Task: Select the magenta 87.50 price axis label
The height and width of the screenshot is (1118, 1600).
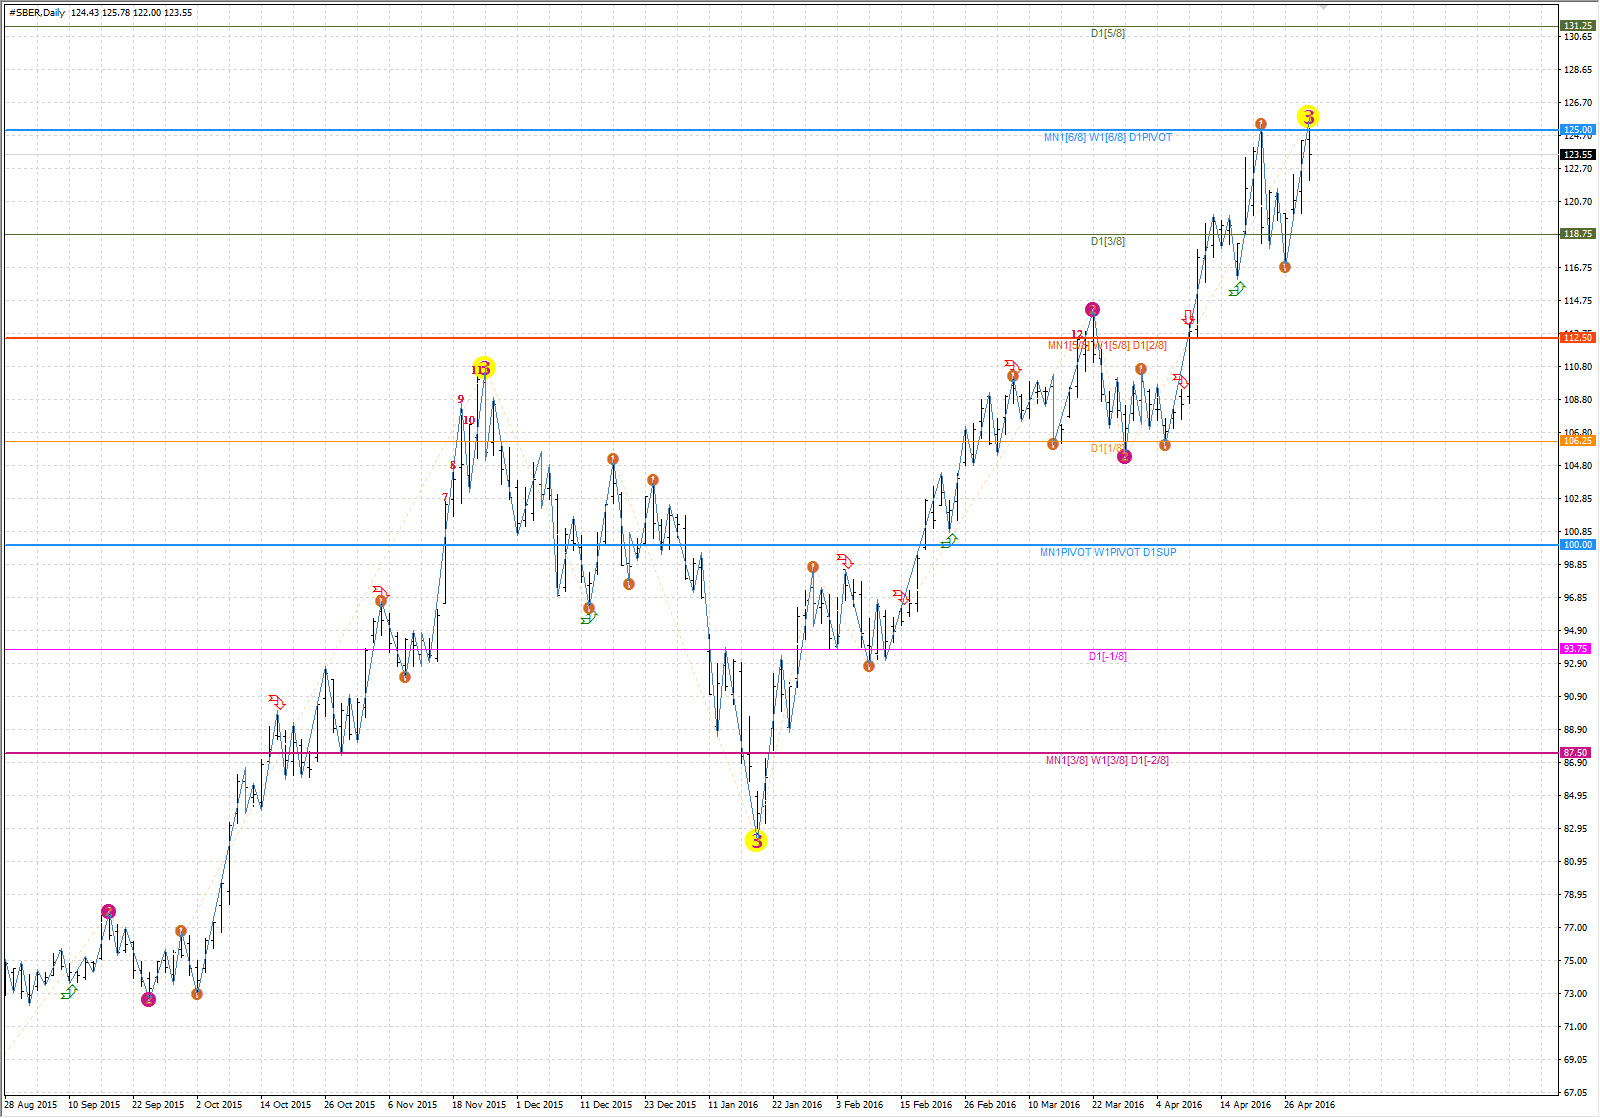Action: pyautogui.click(x=1576, y=753)
